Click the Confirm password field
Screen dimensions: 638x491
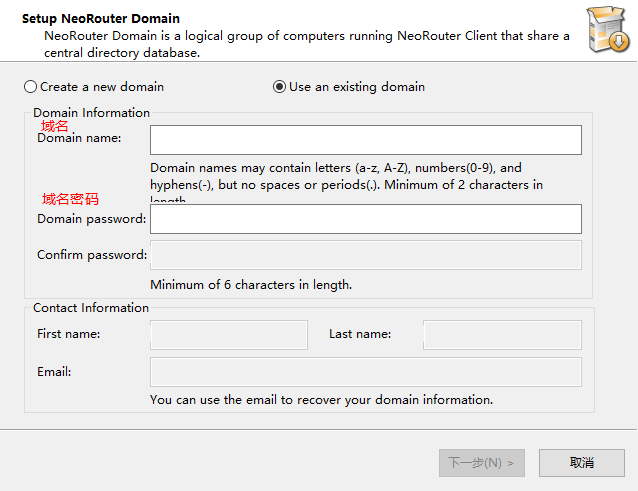tap(365, 255)
